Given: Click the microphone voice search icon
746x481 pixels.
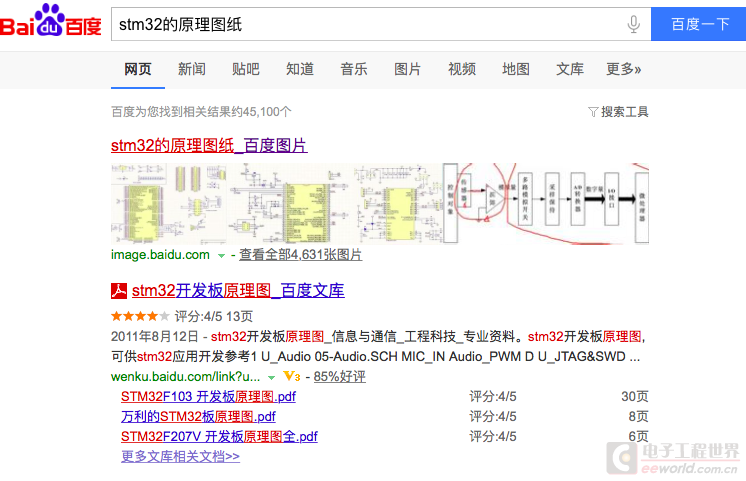Looking at the screenshot, I should coord(633,24).
